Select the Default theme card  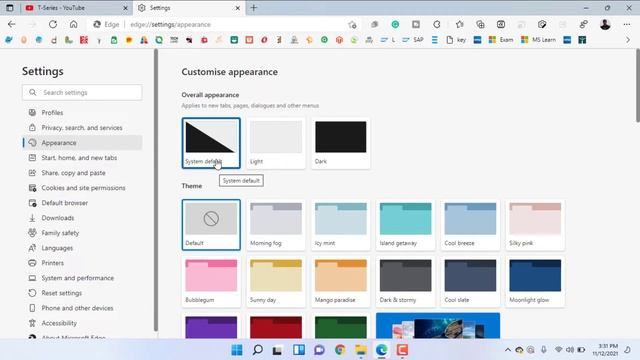coord(211,224)
